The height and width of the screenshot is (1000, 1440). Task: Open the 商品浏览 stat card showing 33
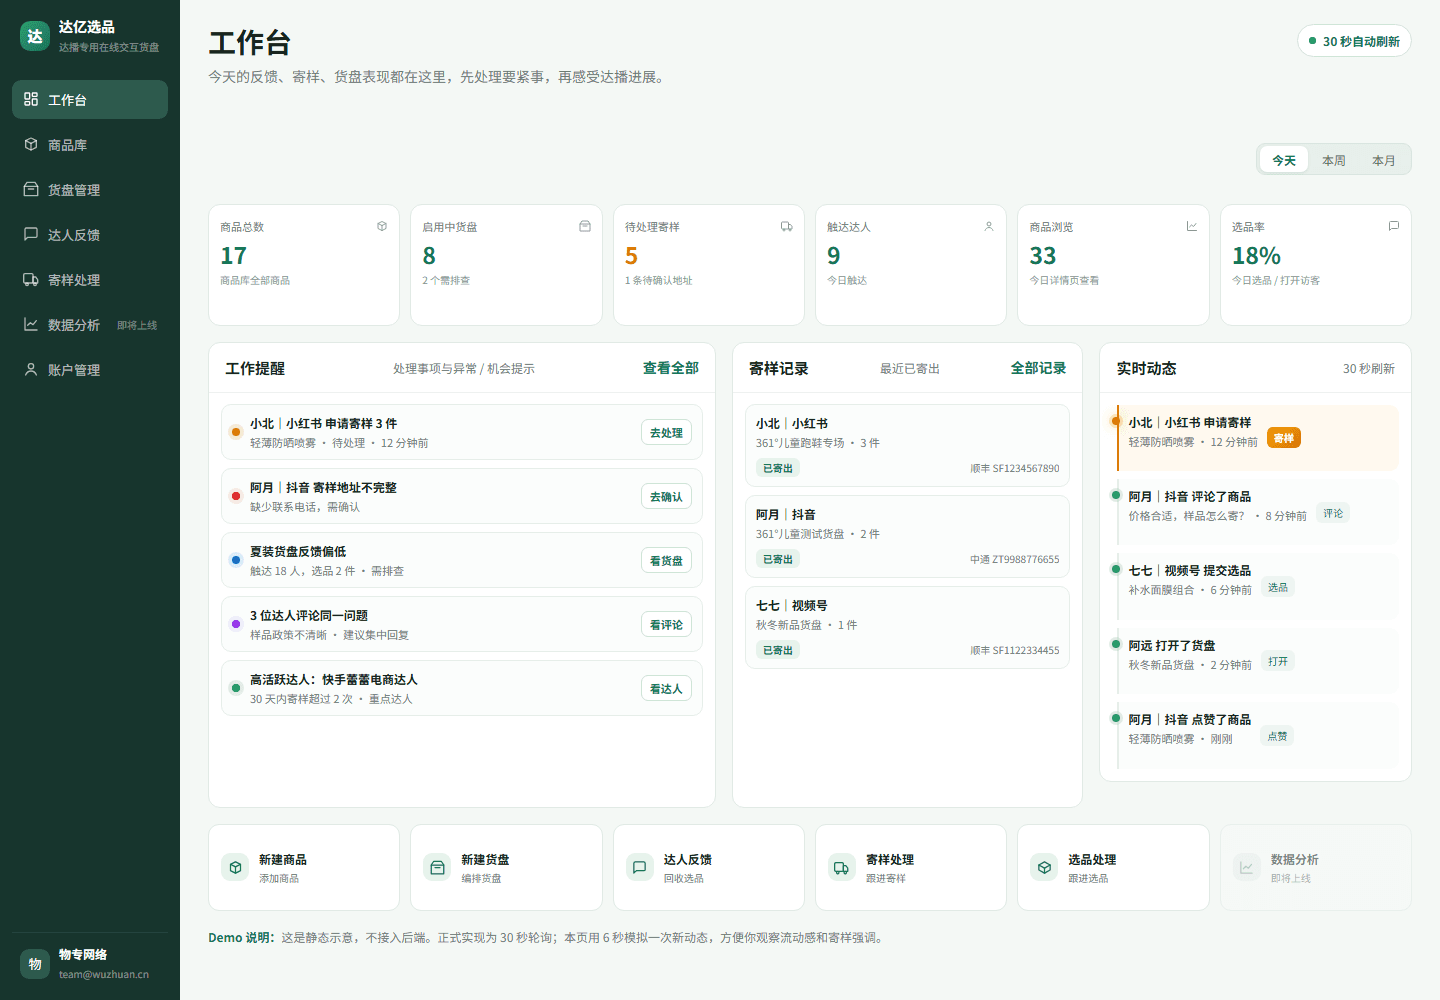(1113, 265)
